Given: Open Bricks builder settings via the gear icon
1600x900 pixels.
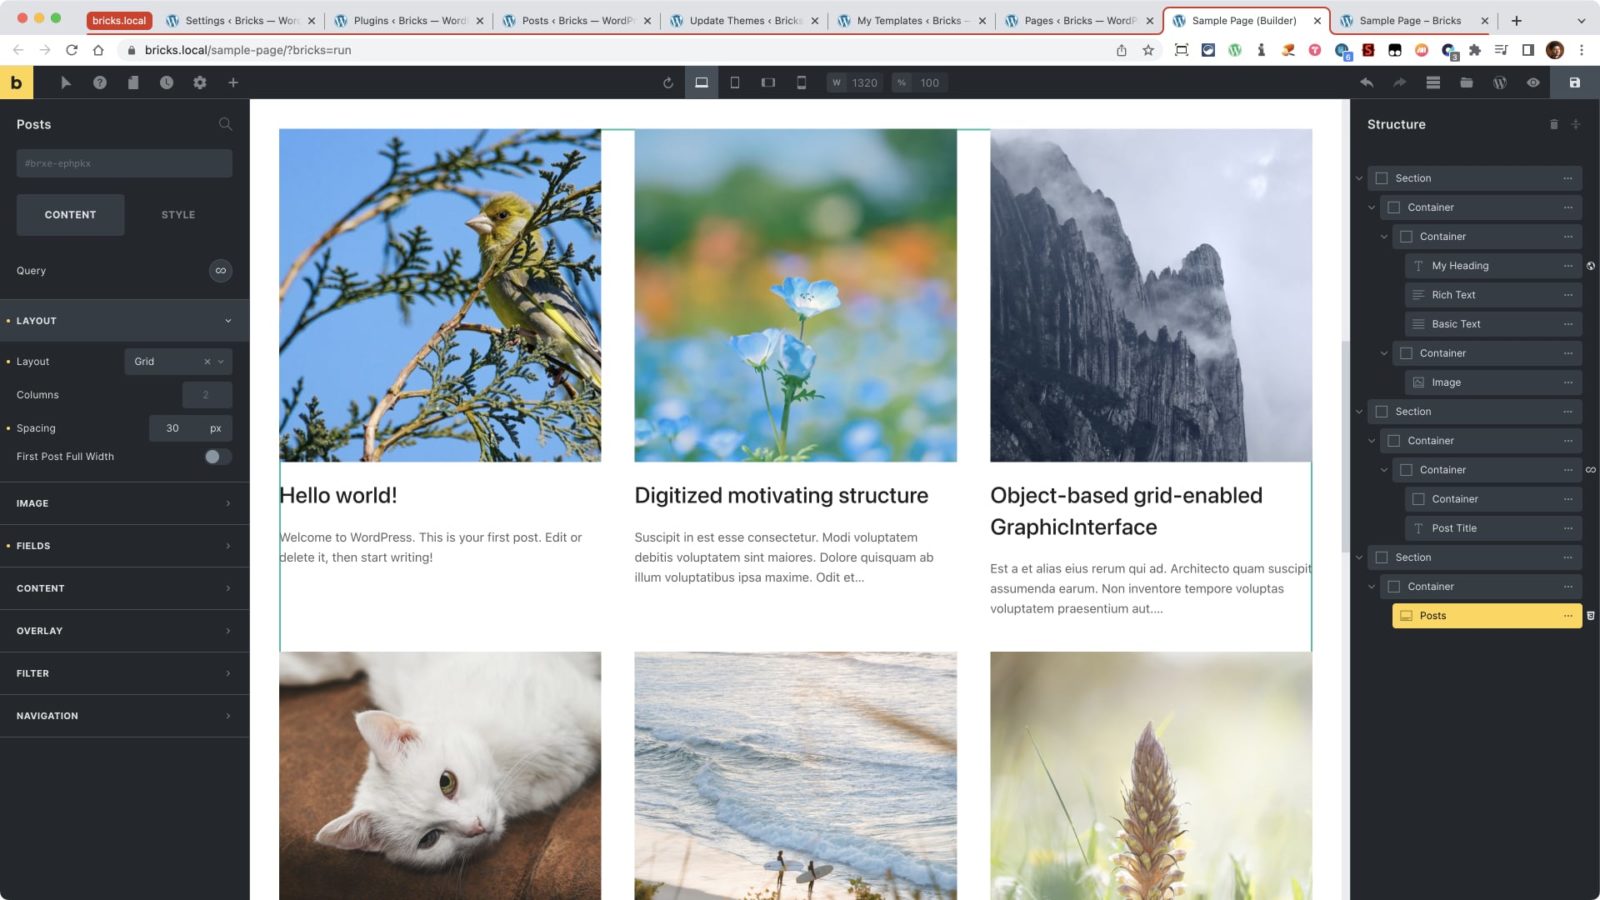Looking at the screenshot, I should pyautogui.click(x=200, y=83).
